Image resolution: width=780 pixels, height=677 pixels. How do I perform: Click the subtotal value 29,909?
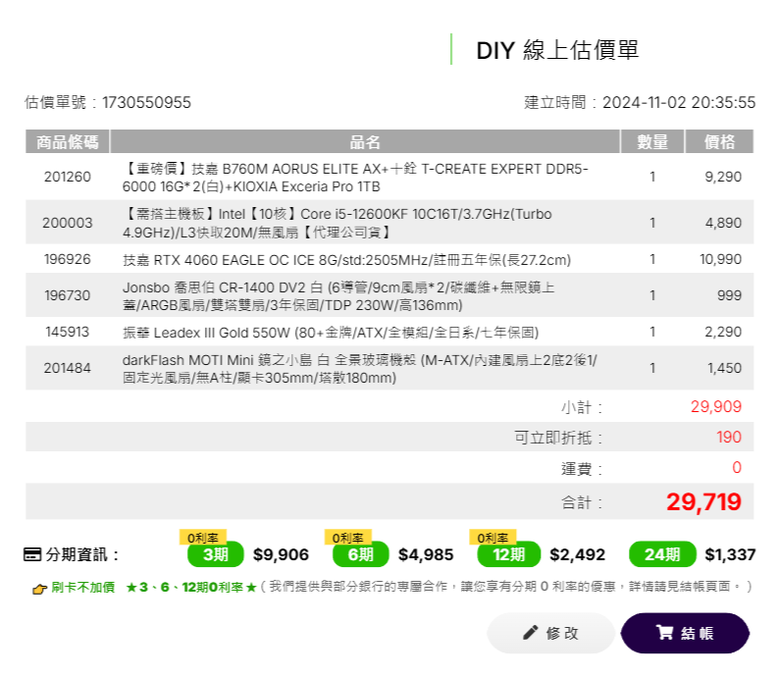[x=716, y=407]
